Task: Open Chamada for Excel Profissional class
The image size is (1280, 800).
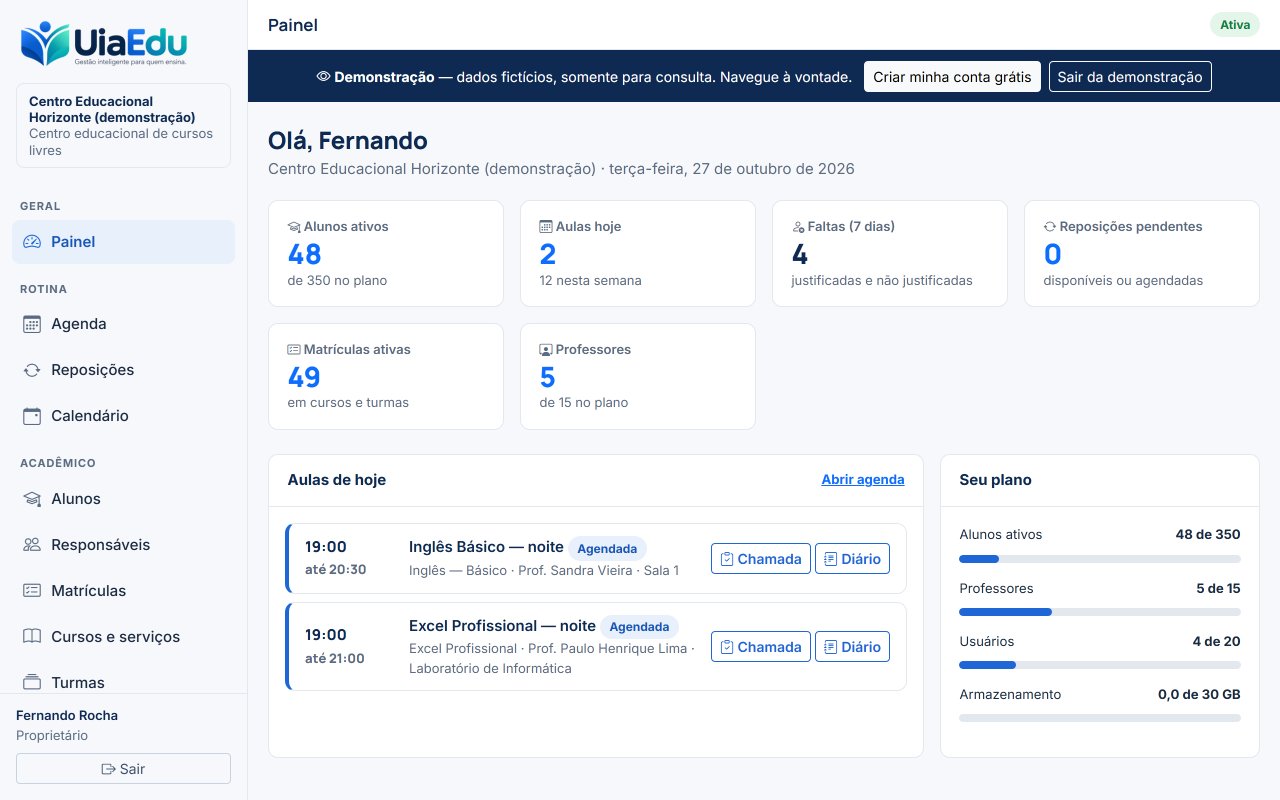Action: pyautogui.click(x=760, y=647)
